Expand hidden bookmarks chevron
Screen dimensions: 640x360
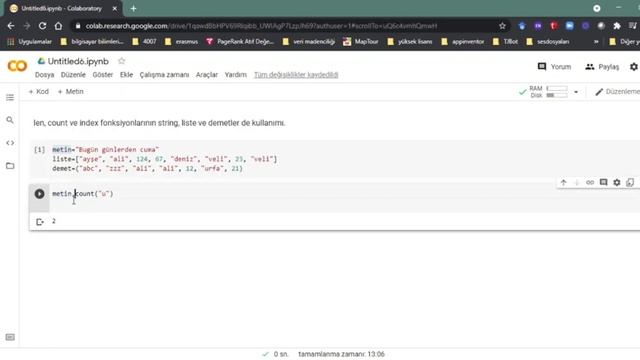click(596, 42)
